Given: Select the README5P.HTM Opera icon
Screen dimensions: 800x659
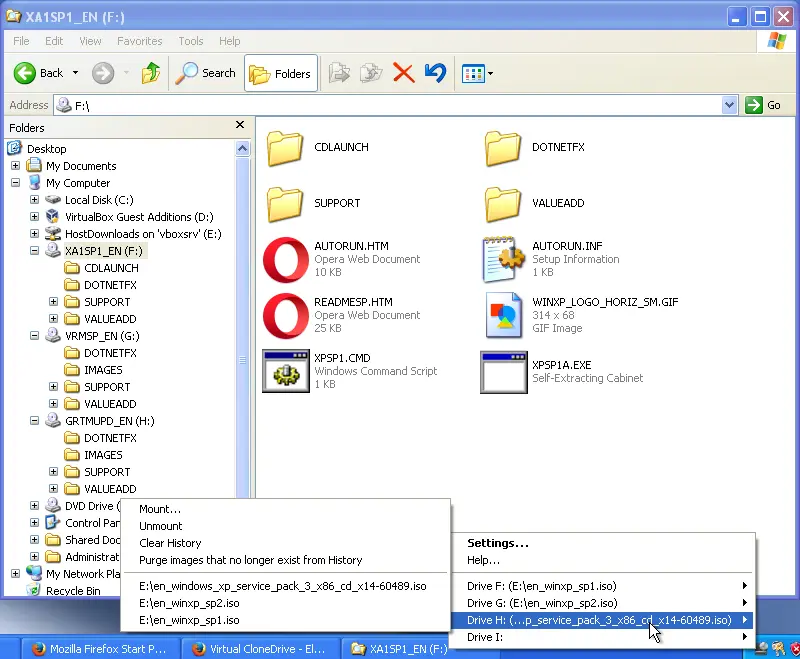Looking at the screenshot, I should (286, 316).
